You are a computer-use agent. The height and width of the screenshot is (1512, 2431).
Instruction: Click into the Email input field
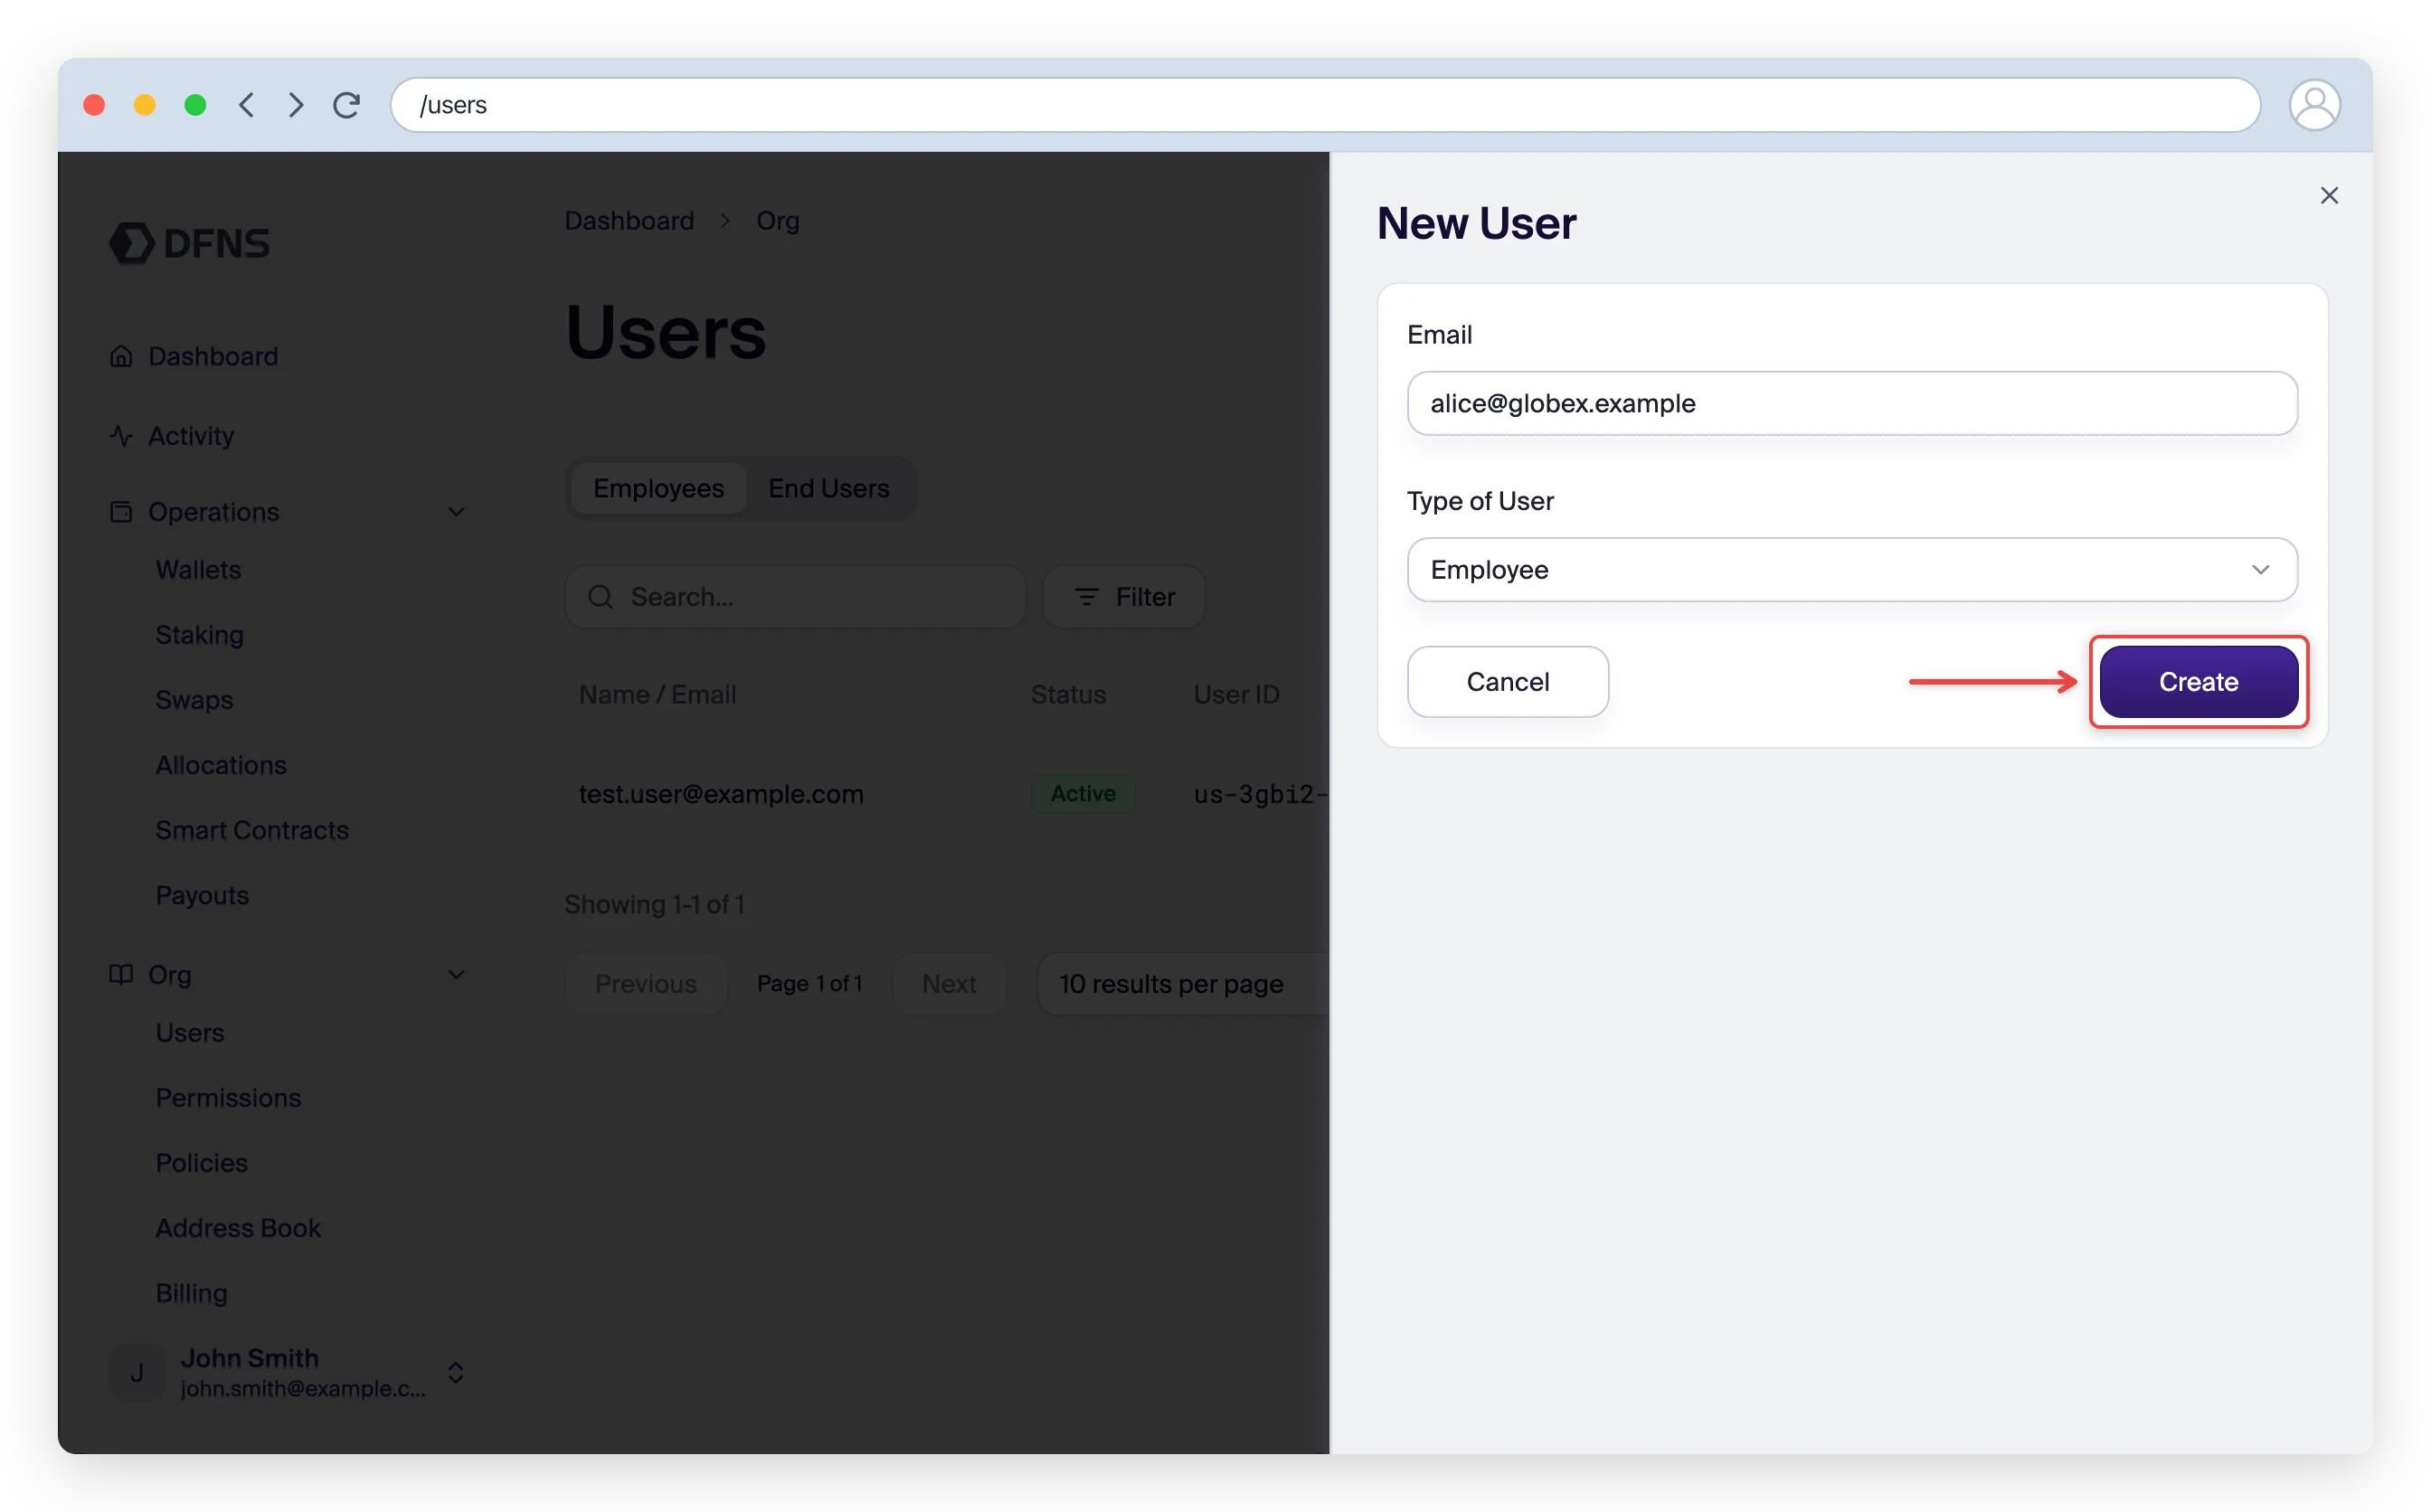1851,403
